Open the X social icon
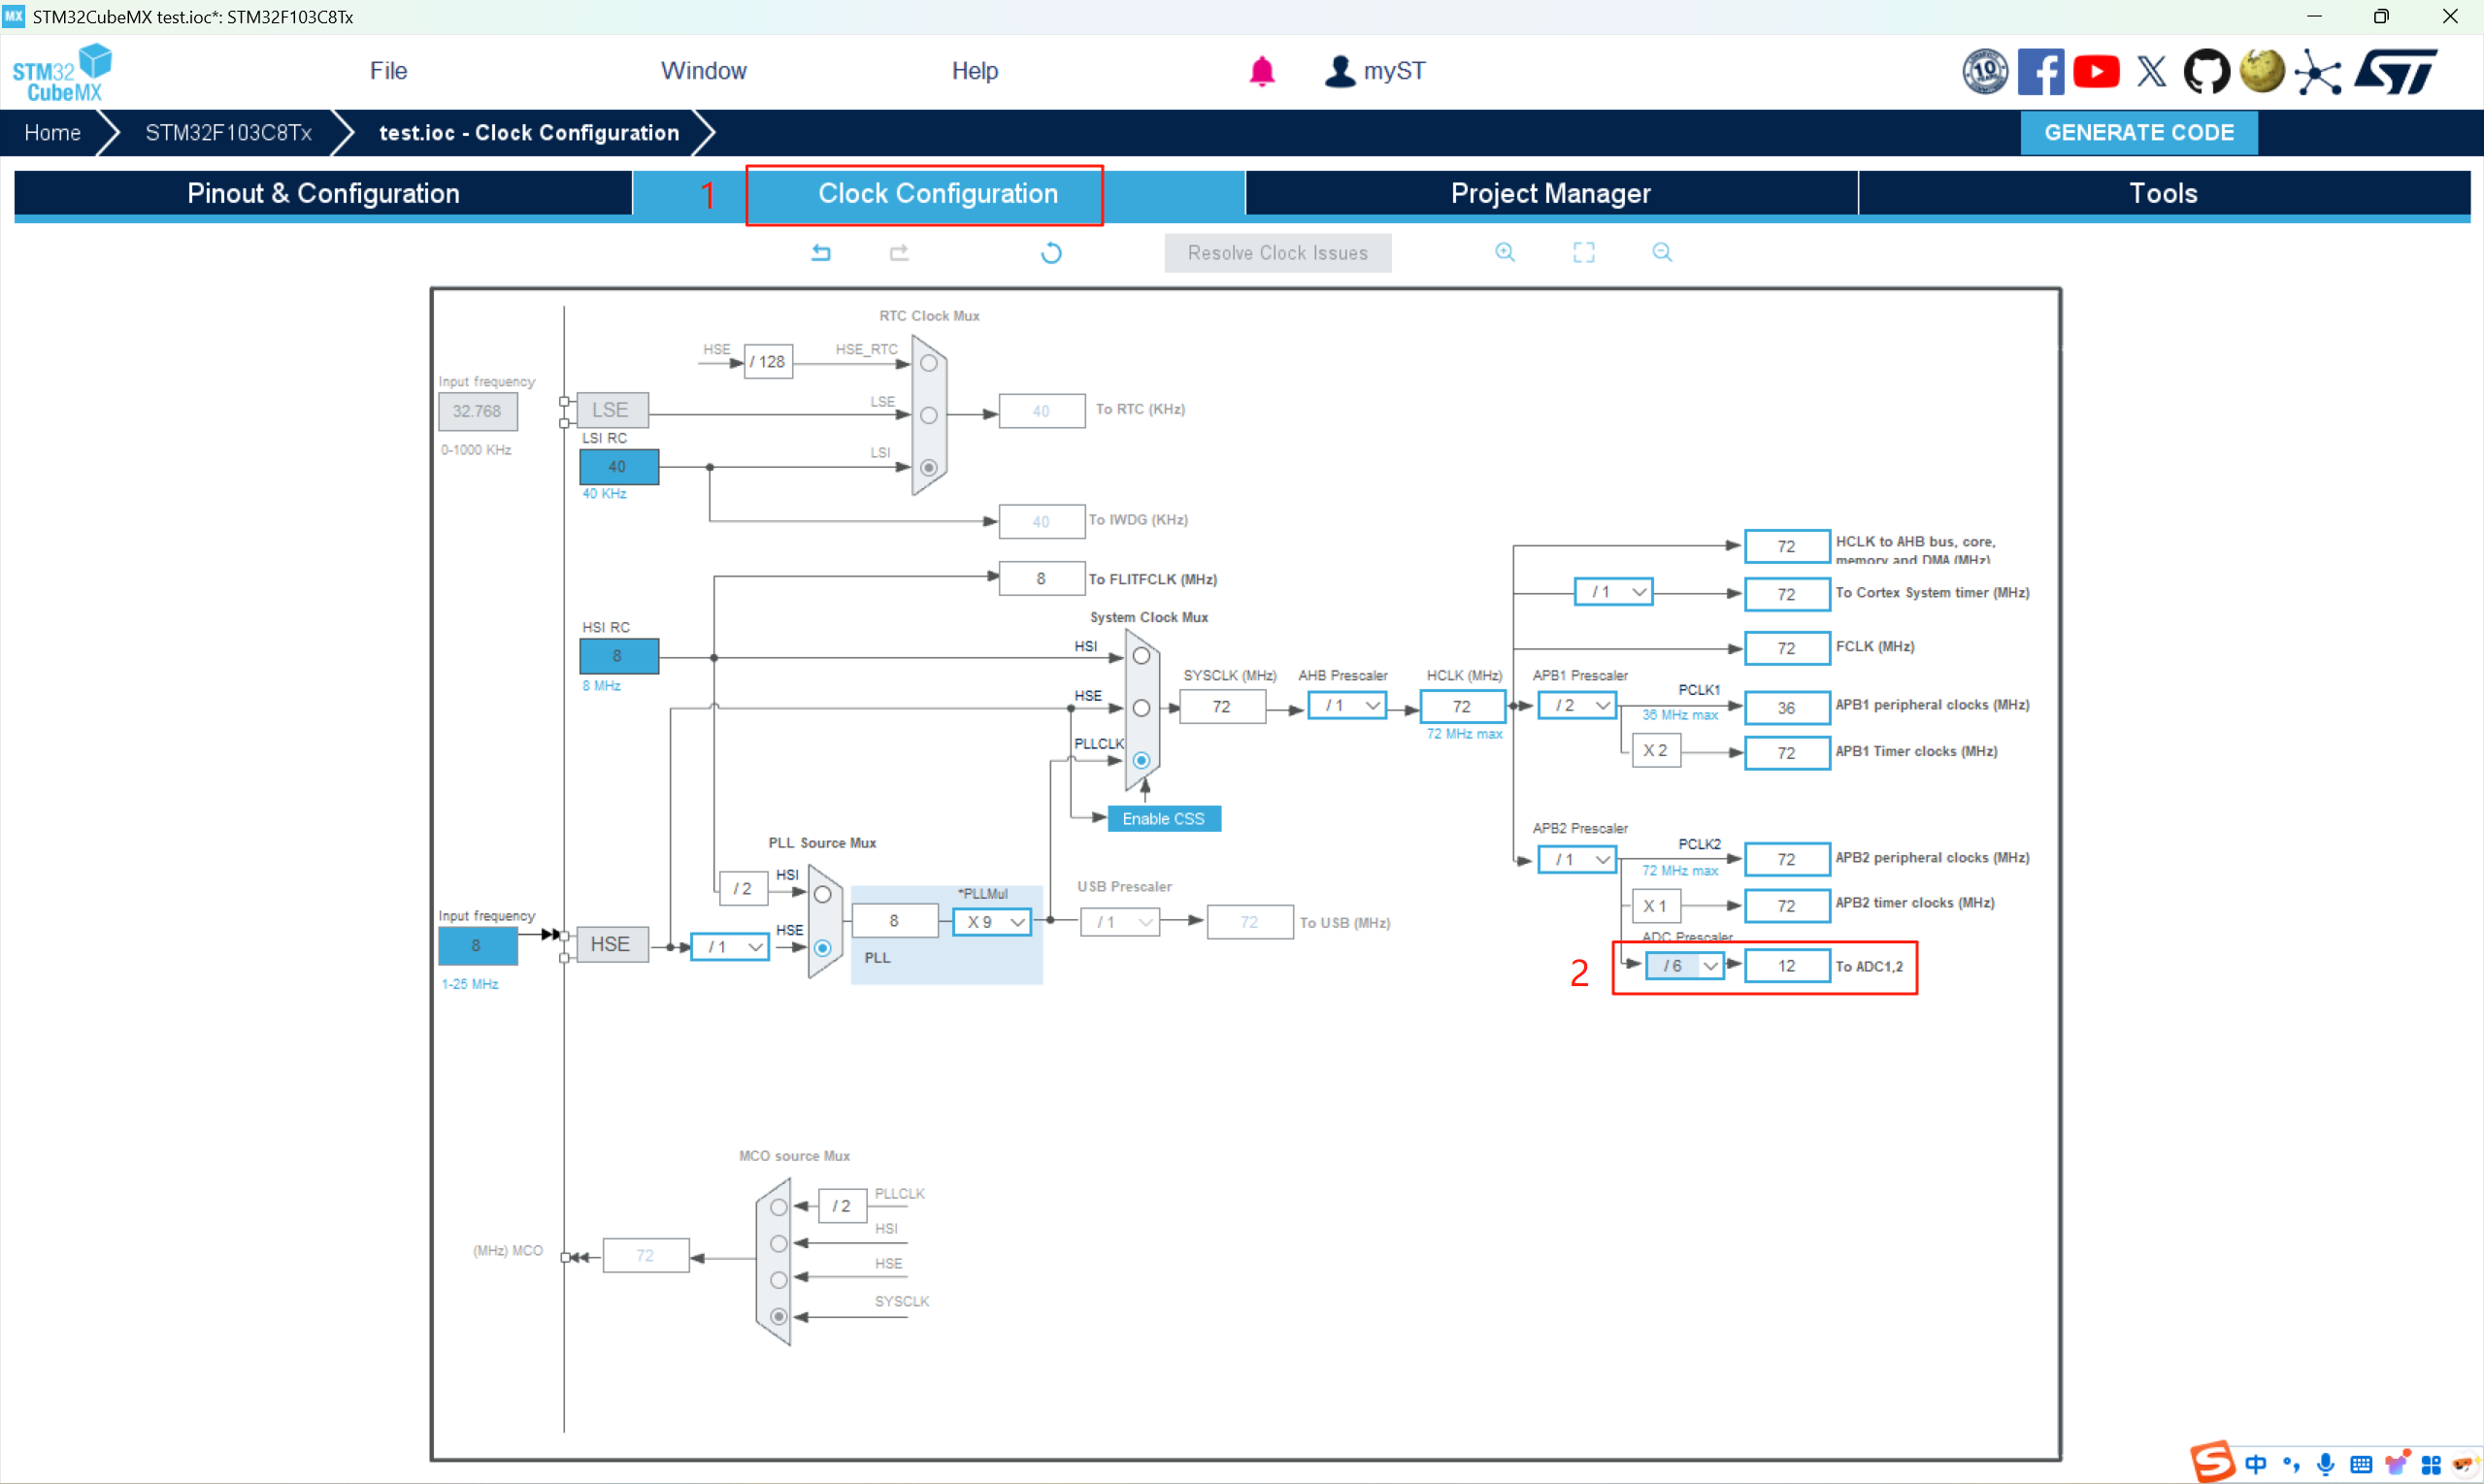Viewport: 2484px width, 1484px height. (x=2151, y=71)
